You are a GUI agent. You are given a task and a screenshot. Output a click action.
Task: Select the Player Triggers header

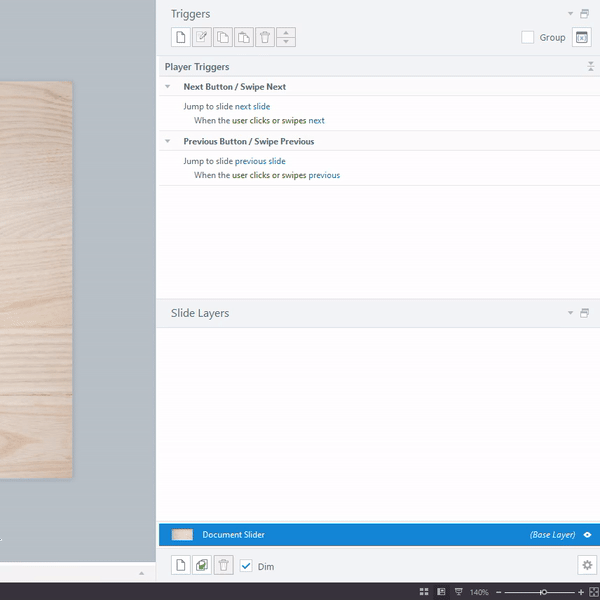[x=197, y=67]
